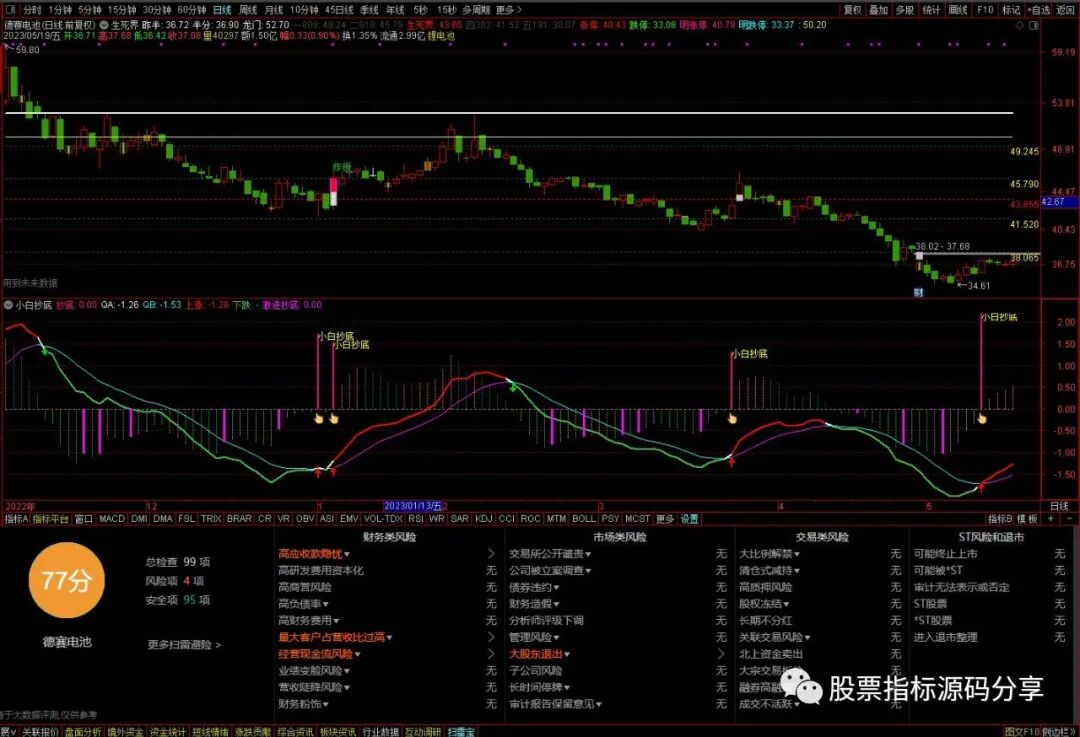Select the MACD indicator tab
The image size is (1080, 737).
click(x=112, y=519)
